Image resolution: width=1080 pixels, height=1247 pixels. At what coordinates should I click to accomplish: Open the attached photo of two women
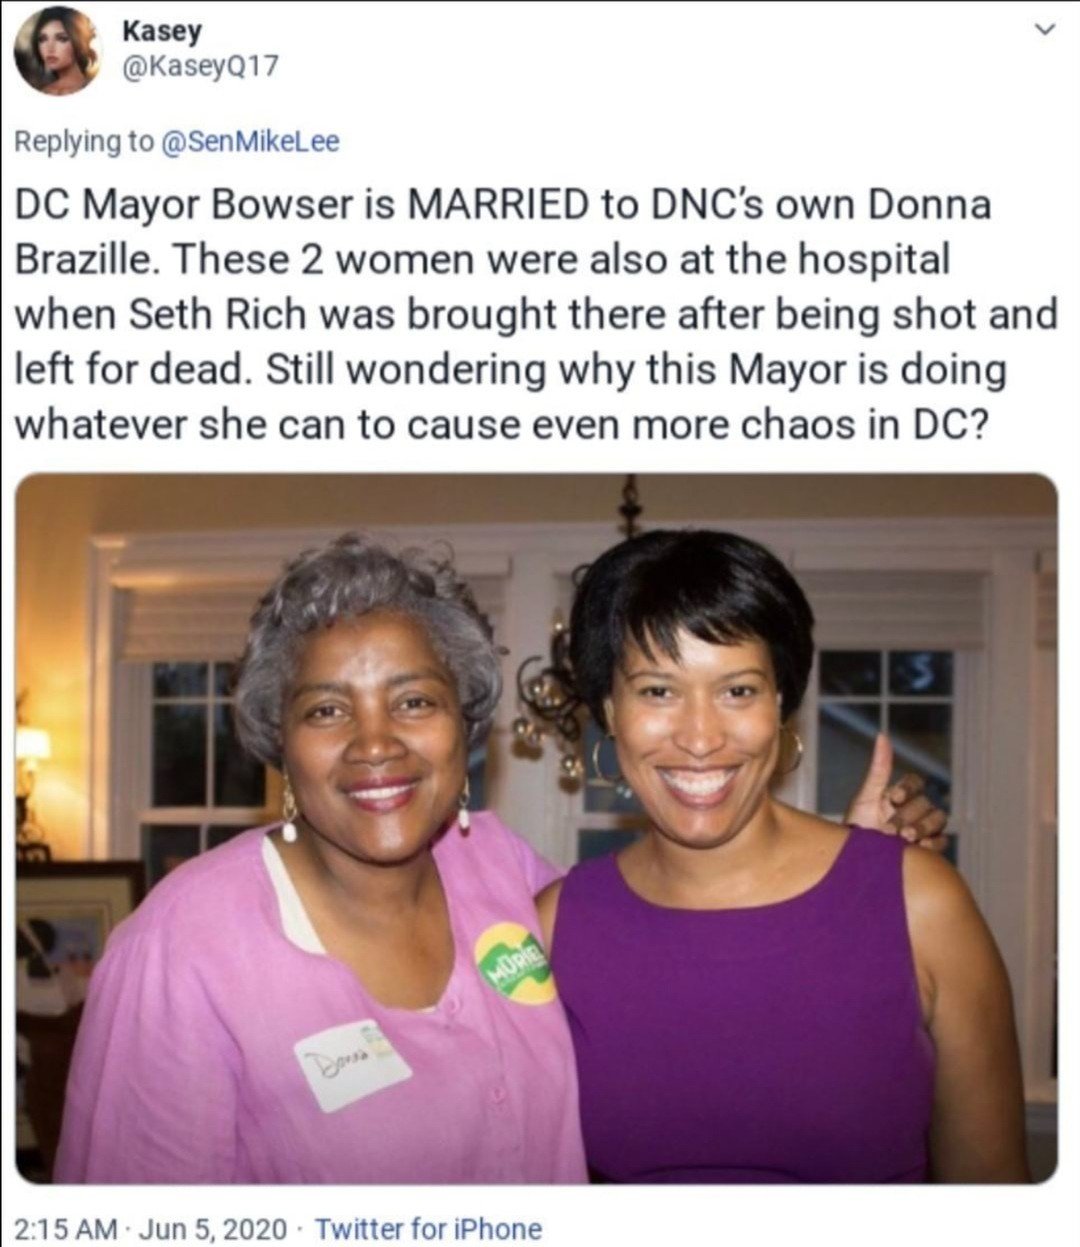pos(537,828)
